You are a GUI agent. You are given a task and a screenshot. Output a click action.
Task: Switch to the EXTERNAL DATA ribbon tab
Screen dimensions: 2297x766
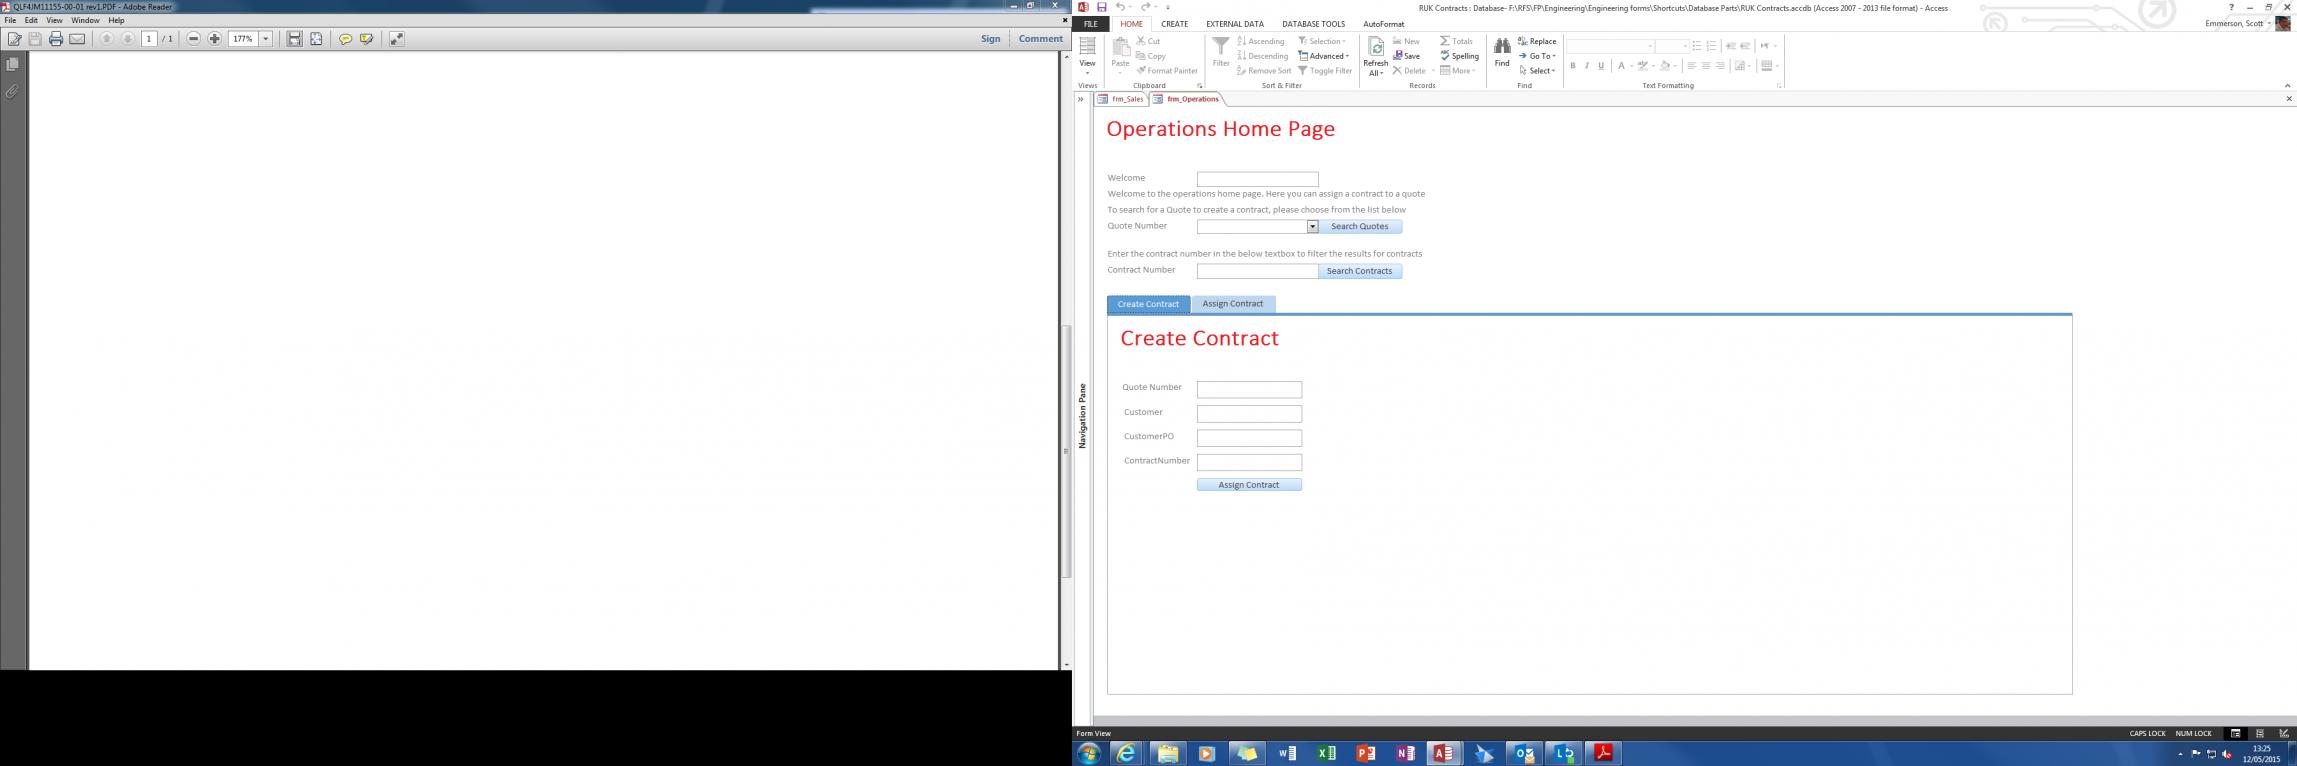tap(1235, 24)
